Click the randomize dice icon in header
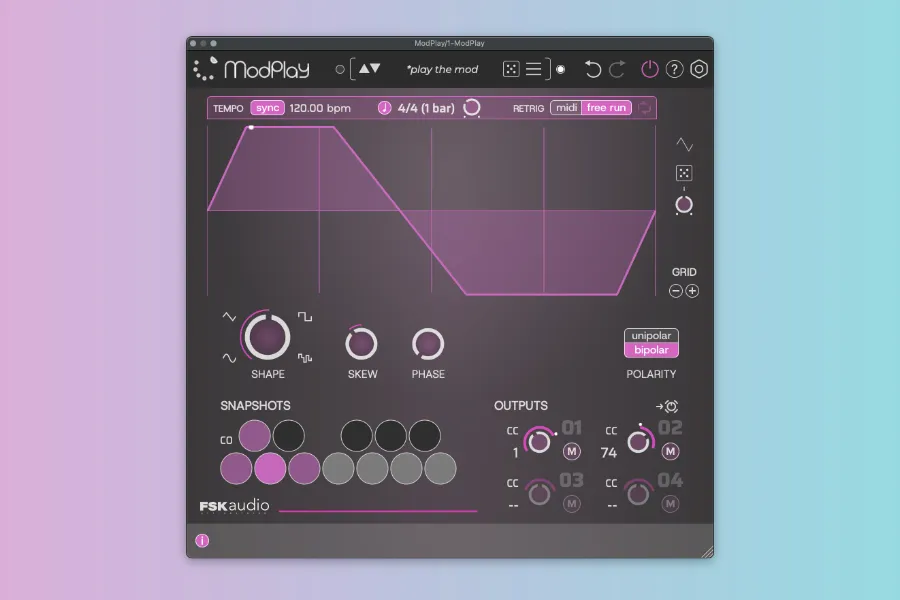The height and width of the screenshot is (600, 900). [511, 69]
